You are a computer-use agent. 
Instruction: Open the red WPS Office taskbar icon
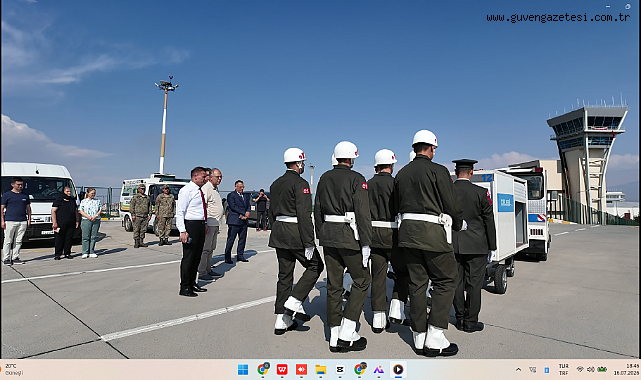point(282,370)
